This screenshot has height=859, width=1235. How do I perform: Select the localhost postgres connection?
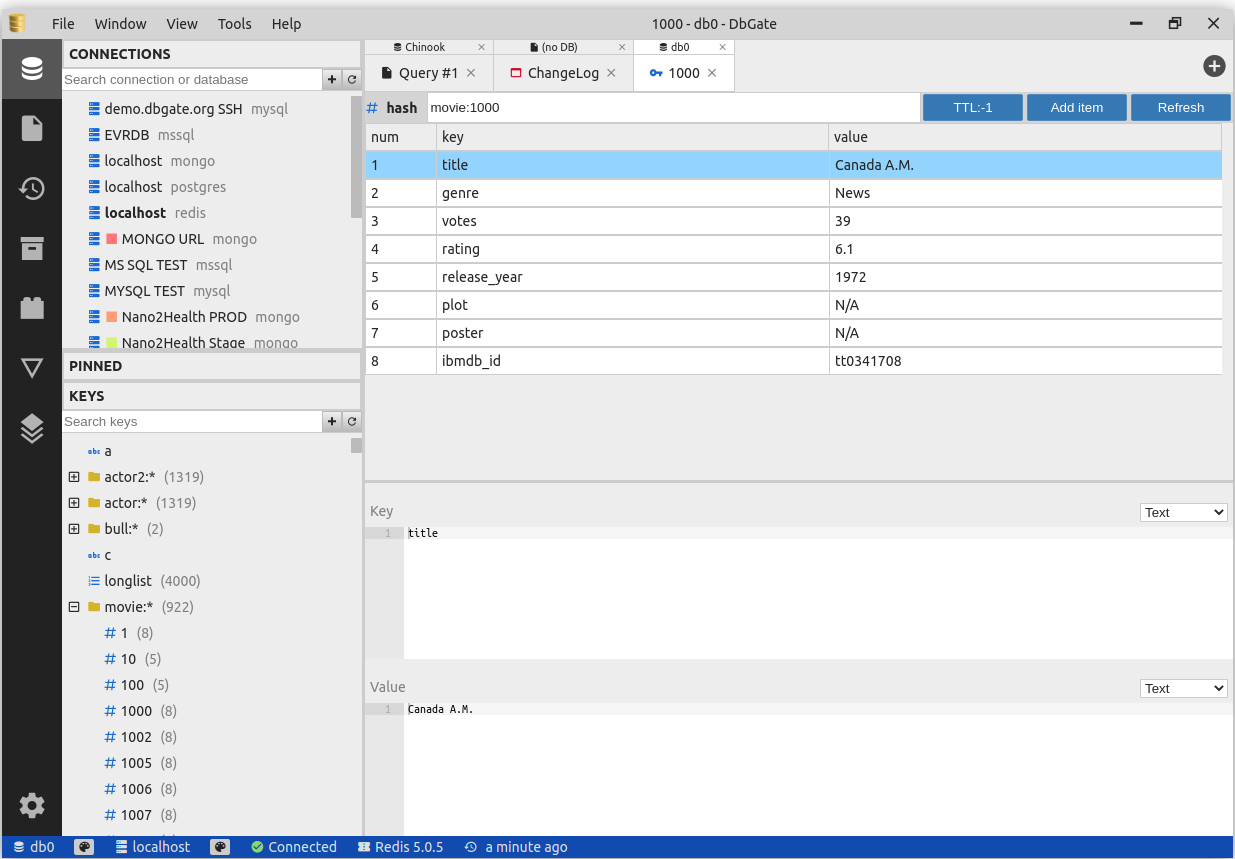click(157, 187)
